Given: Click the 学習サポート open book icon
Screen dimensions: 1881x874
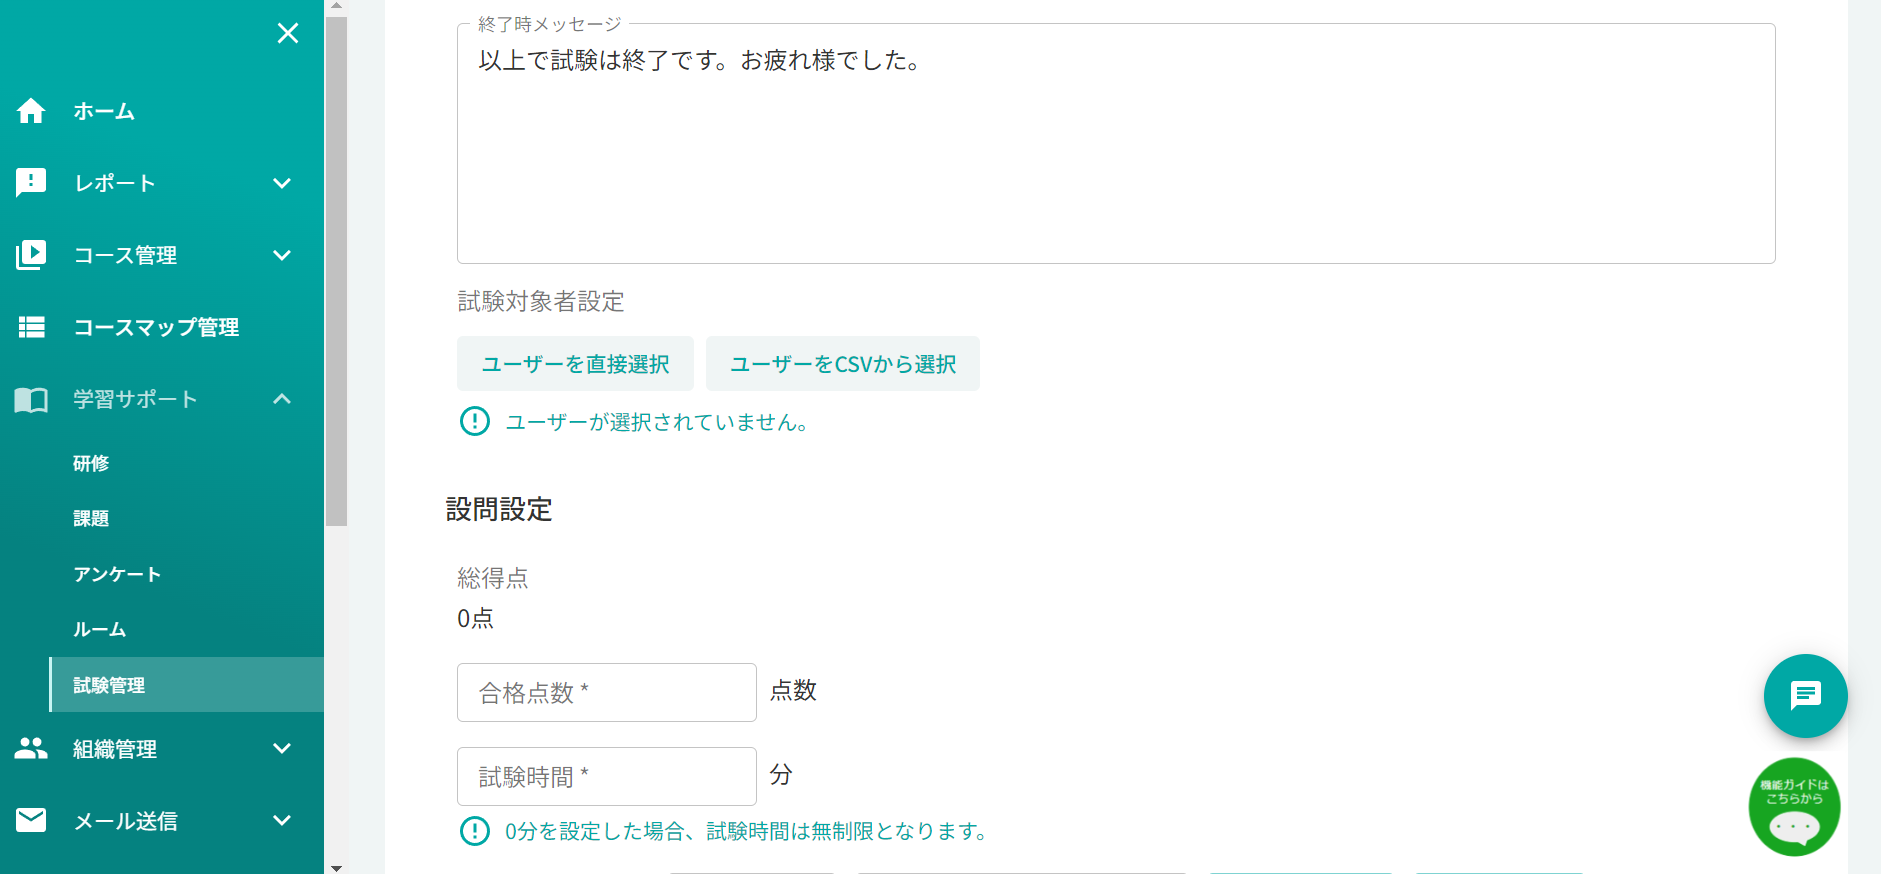Looking at the screenshot, I should (x=31, y=400).
